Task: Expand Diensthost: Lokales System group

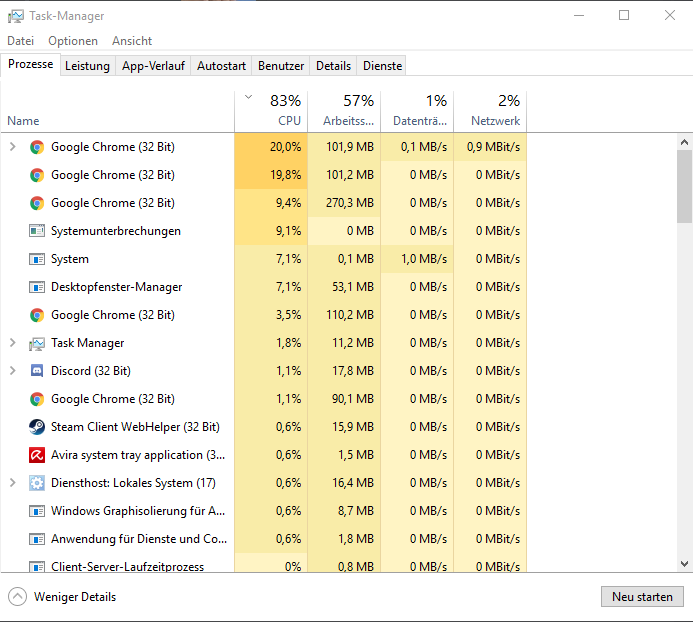Action: [12, 483]
